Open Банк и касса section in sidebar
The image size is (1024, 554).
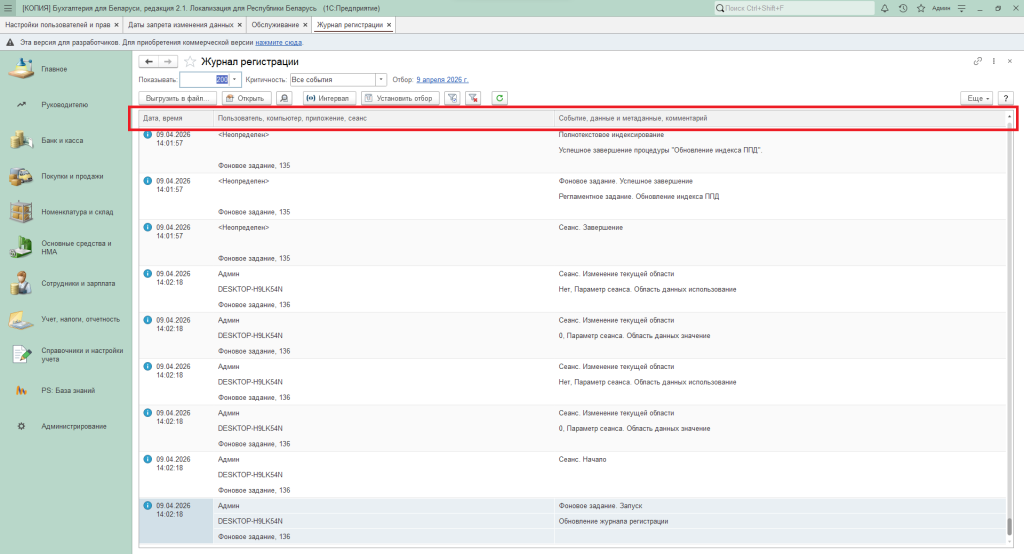point(62,141)
